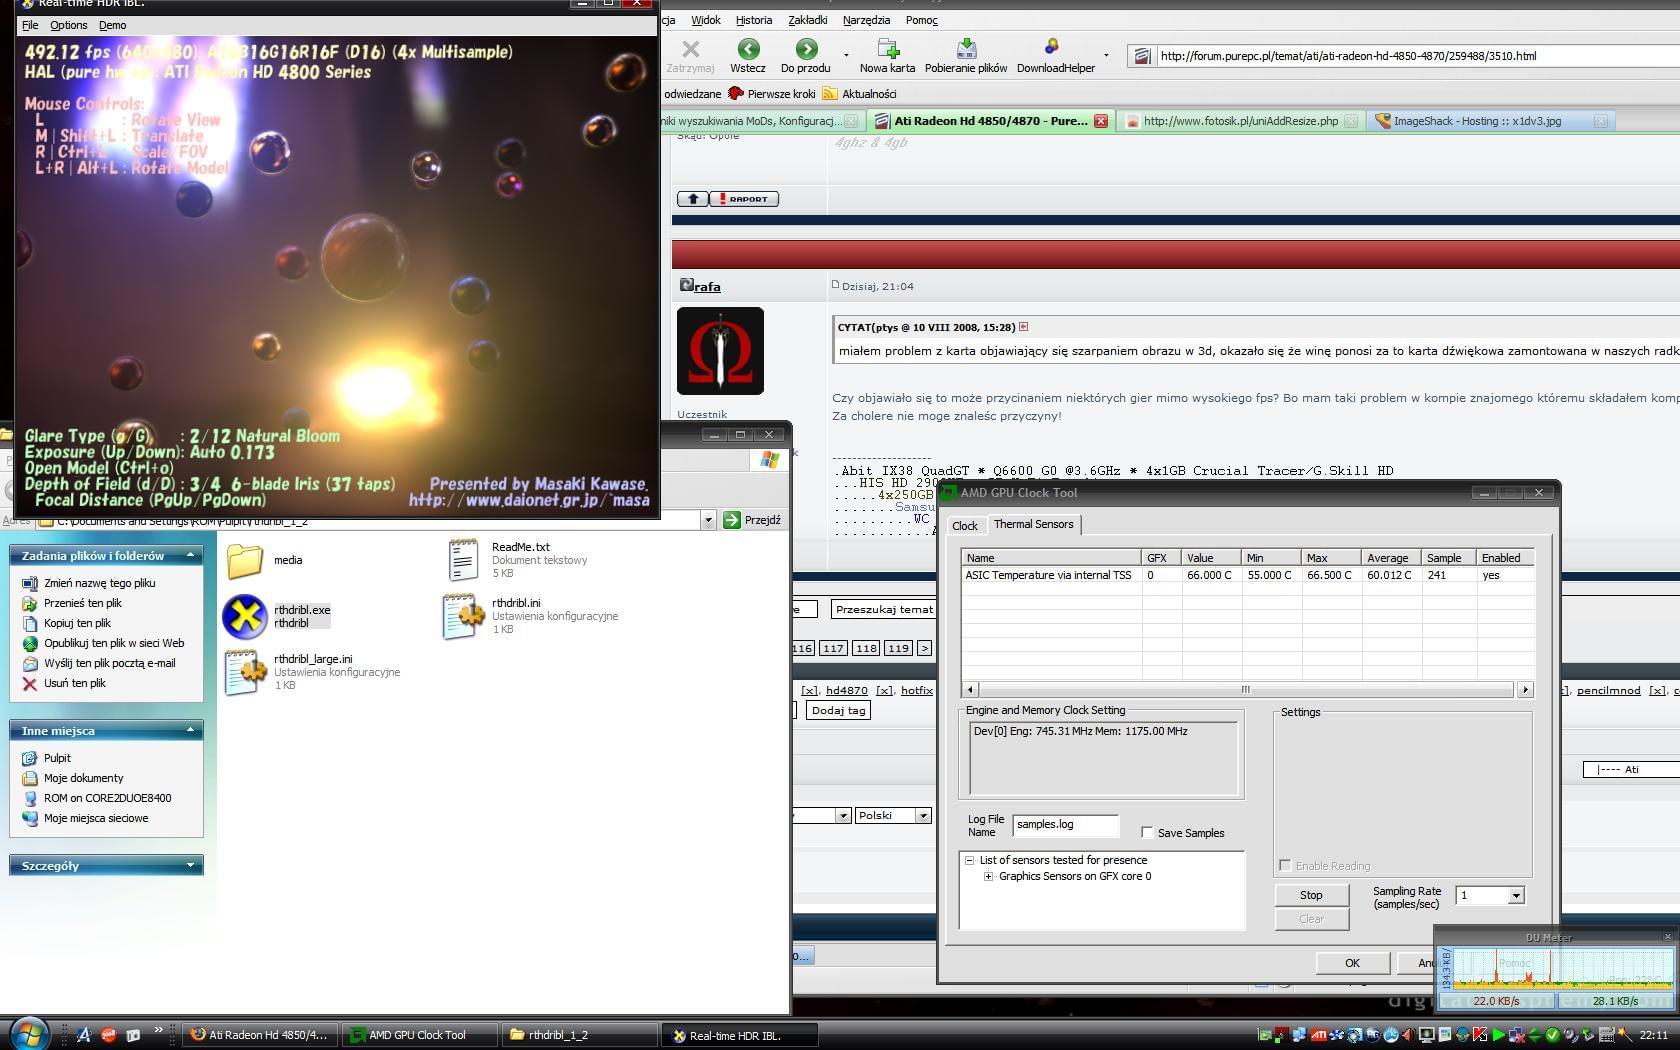Collapse the Inne miejsca panel

[190, 731]
